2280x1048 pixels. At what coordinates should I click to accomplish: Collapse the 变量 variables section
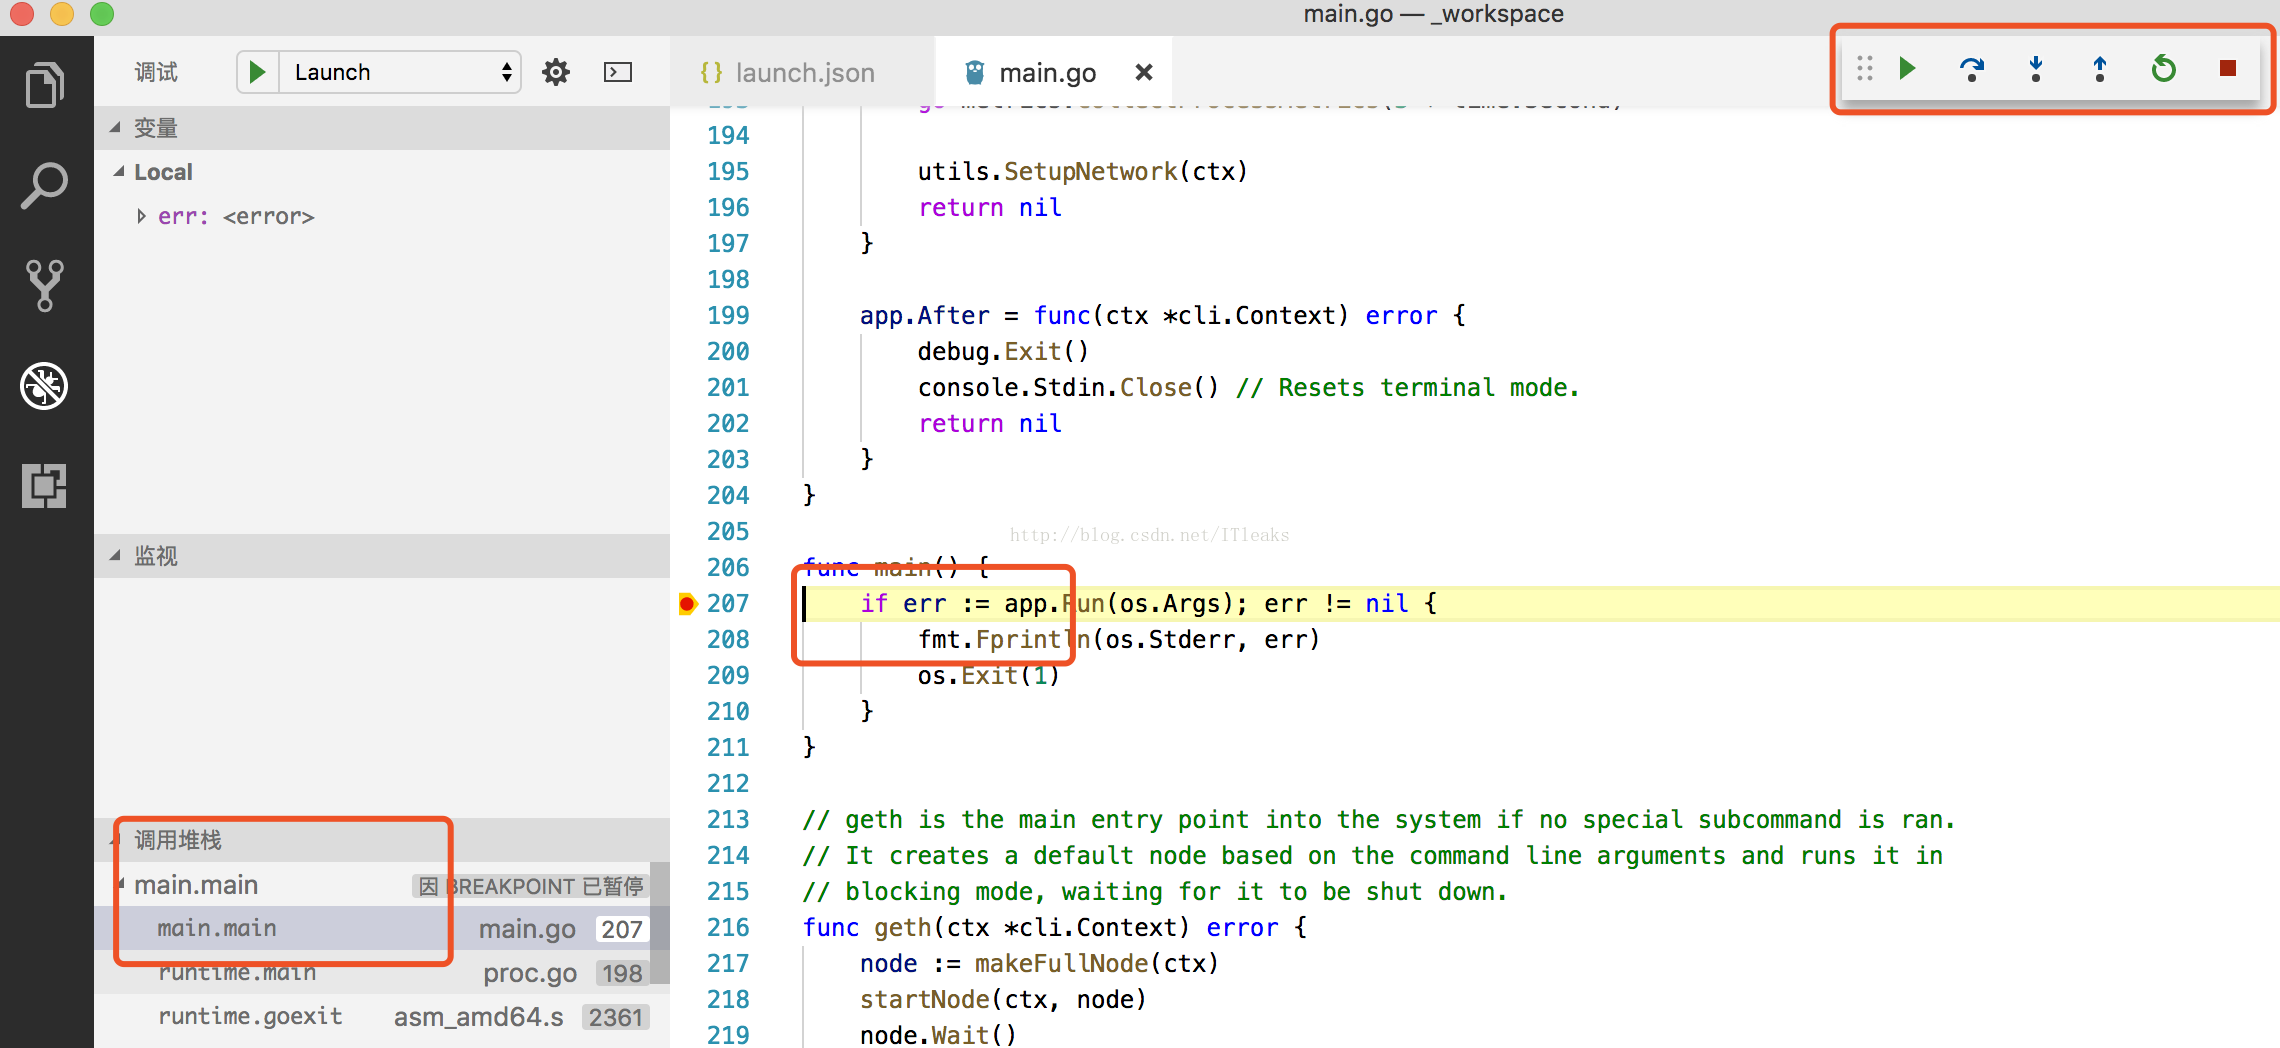(382, 128)
